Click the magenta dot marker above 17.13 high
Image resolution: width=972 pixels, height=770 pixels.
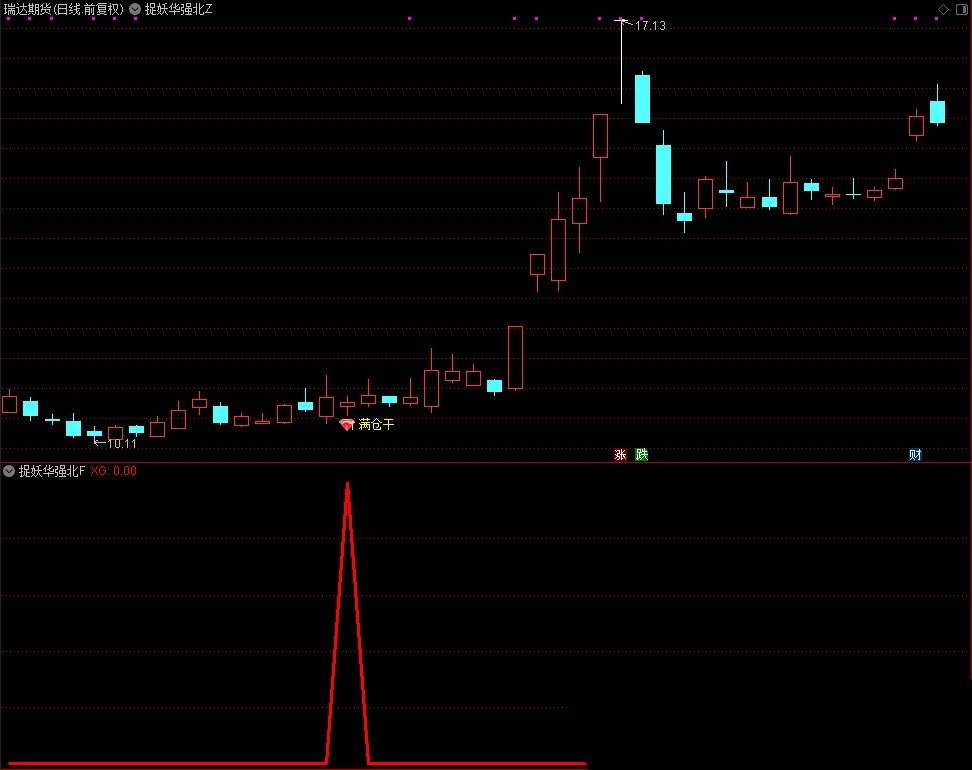pyautogui.click(x=621, y=19)
